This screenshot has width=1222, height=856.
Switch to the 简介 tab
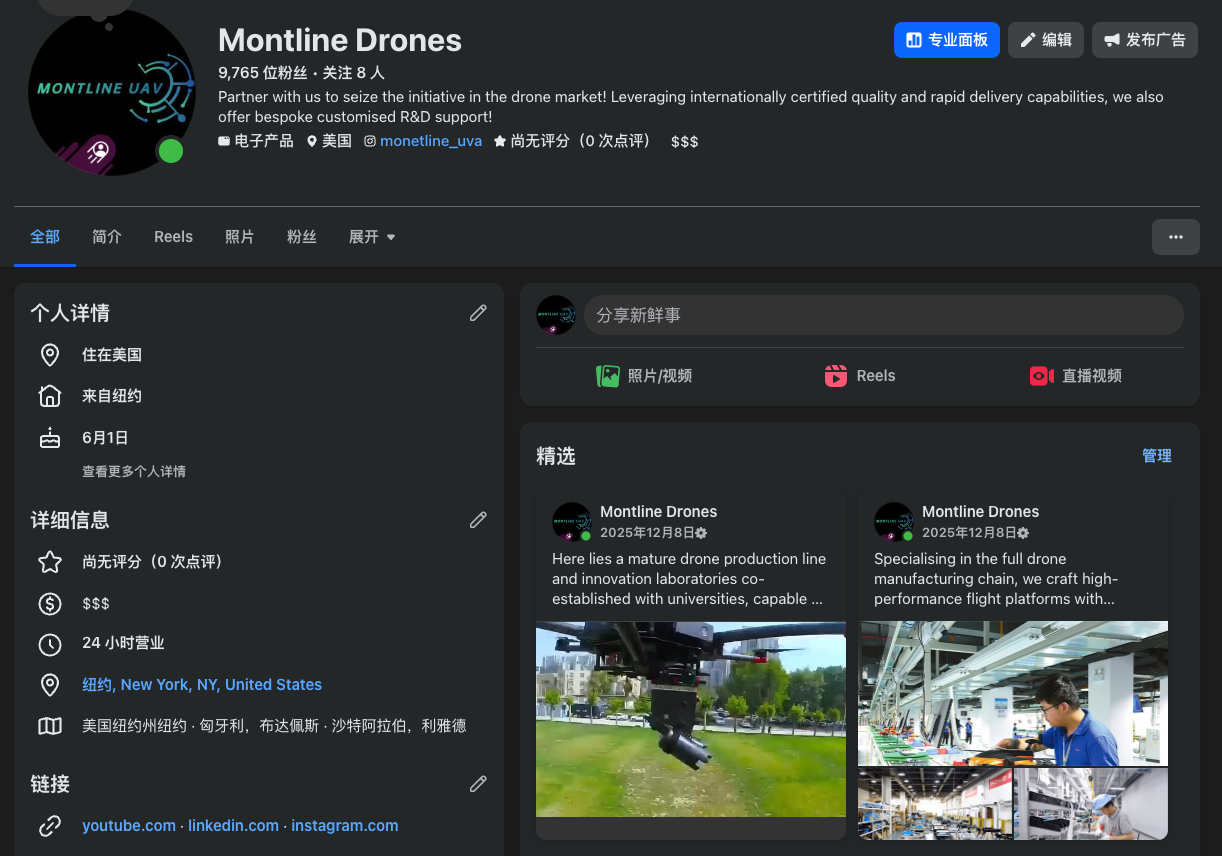(x=107, y=237)
